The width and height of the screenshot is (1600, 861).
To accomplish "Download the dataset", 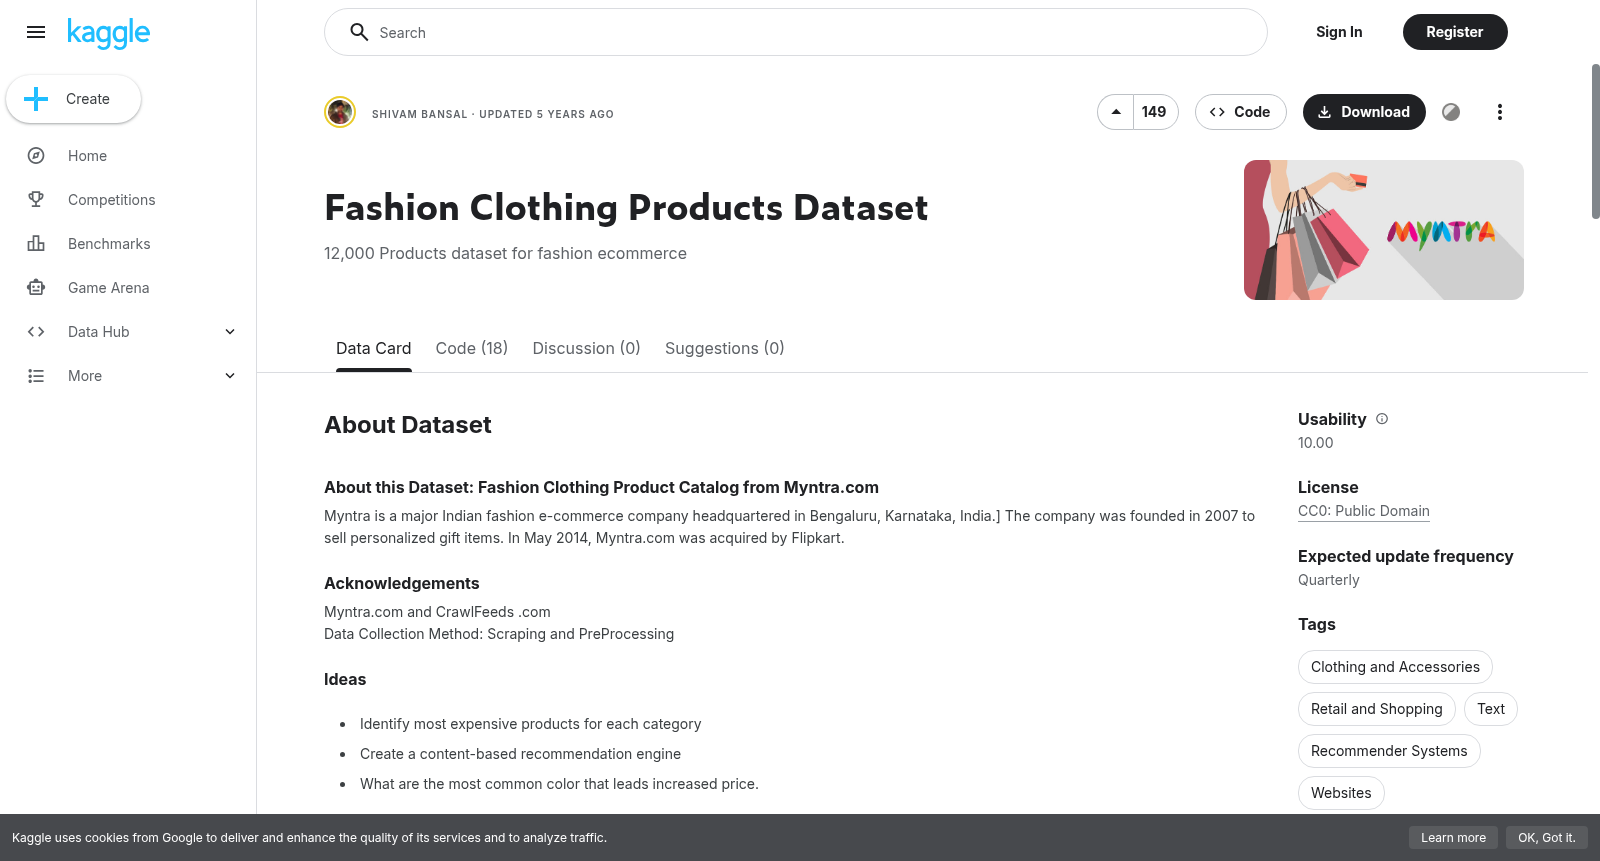I will [x=1364, y=112].
